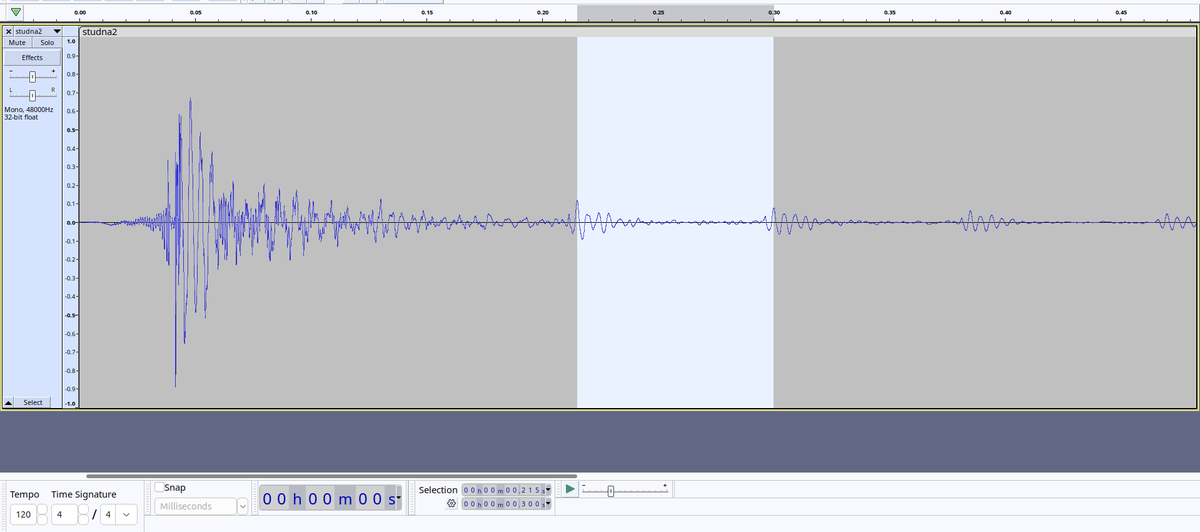Open the selection settings gear icon
This screenshot has width=1200, height=532.
(x=451, y=503)
